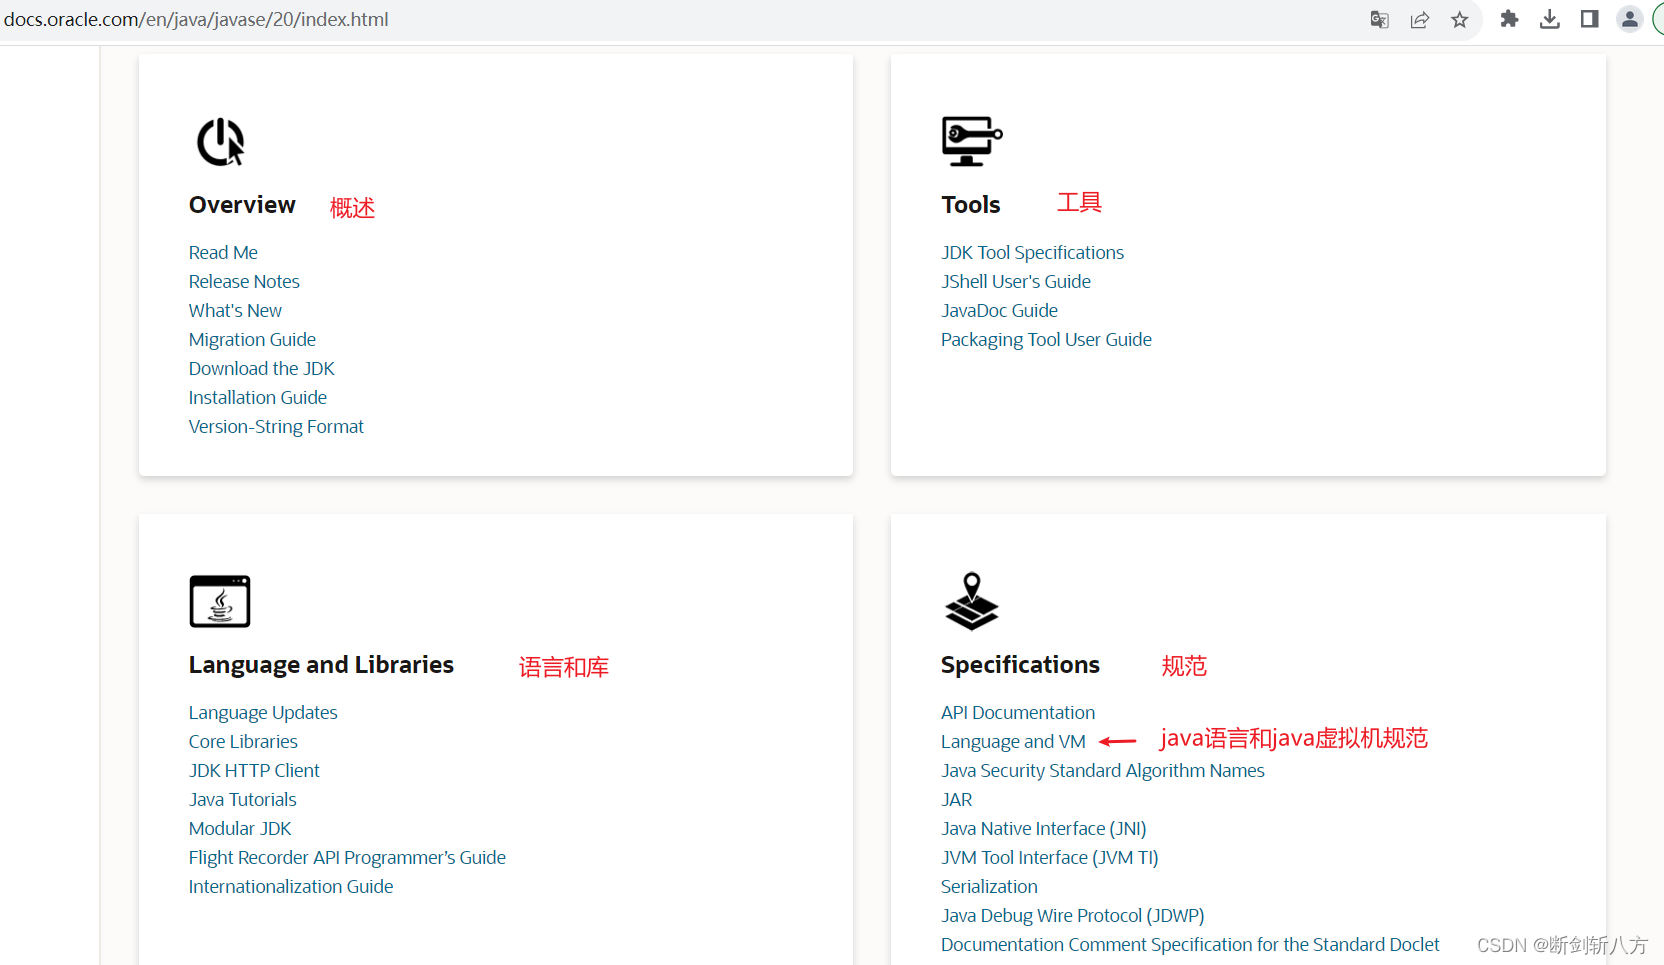Click the Language and Libraries Java icon

point(220,601)
